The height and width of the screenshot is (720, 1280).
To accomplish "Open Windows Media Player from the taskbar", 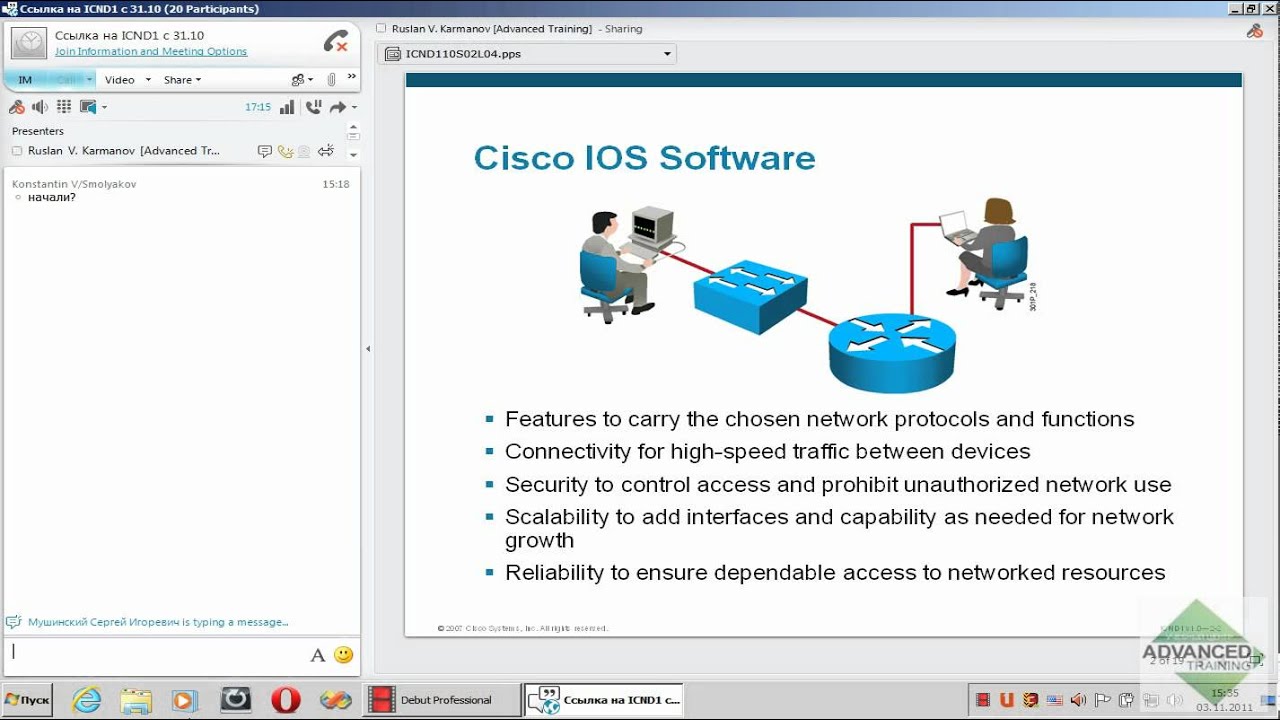I will pyautogui.click(x=185, y=700).
